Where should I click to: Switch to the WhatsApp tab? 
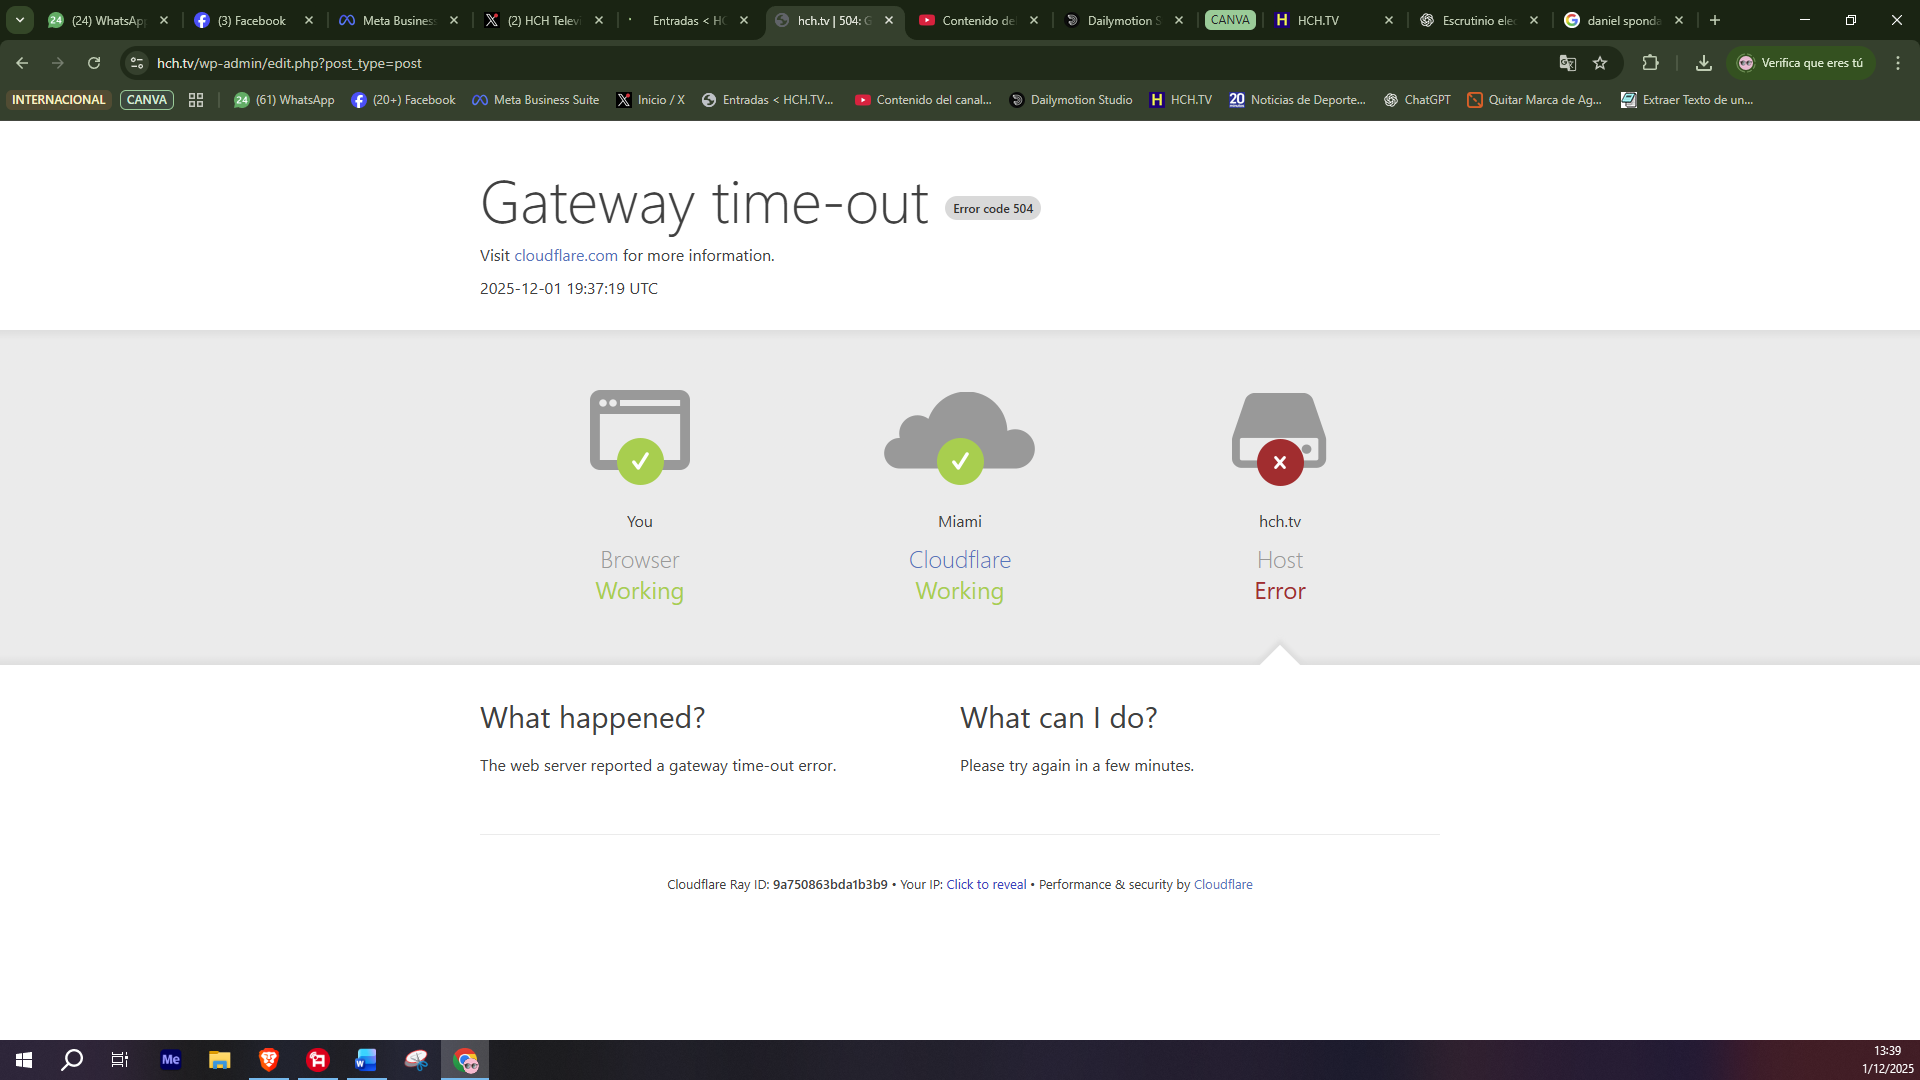coord(109,20)
